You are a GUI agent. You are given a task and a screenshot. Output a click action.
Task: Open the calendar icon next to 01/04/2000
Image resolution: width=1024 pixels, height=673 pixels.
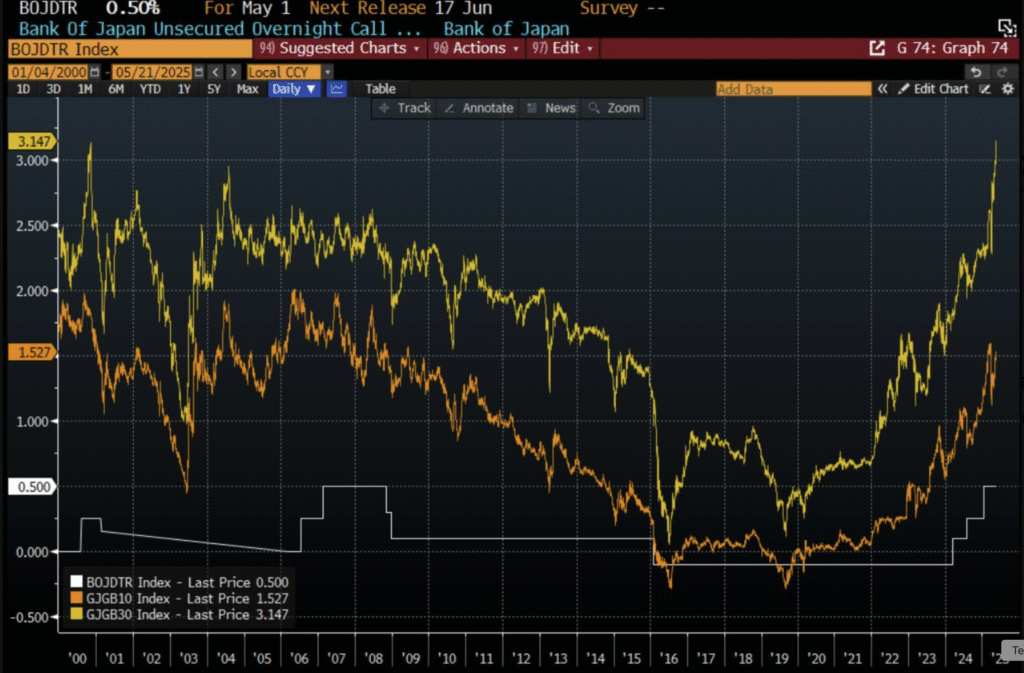[x=95, y=72]
